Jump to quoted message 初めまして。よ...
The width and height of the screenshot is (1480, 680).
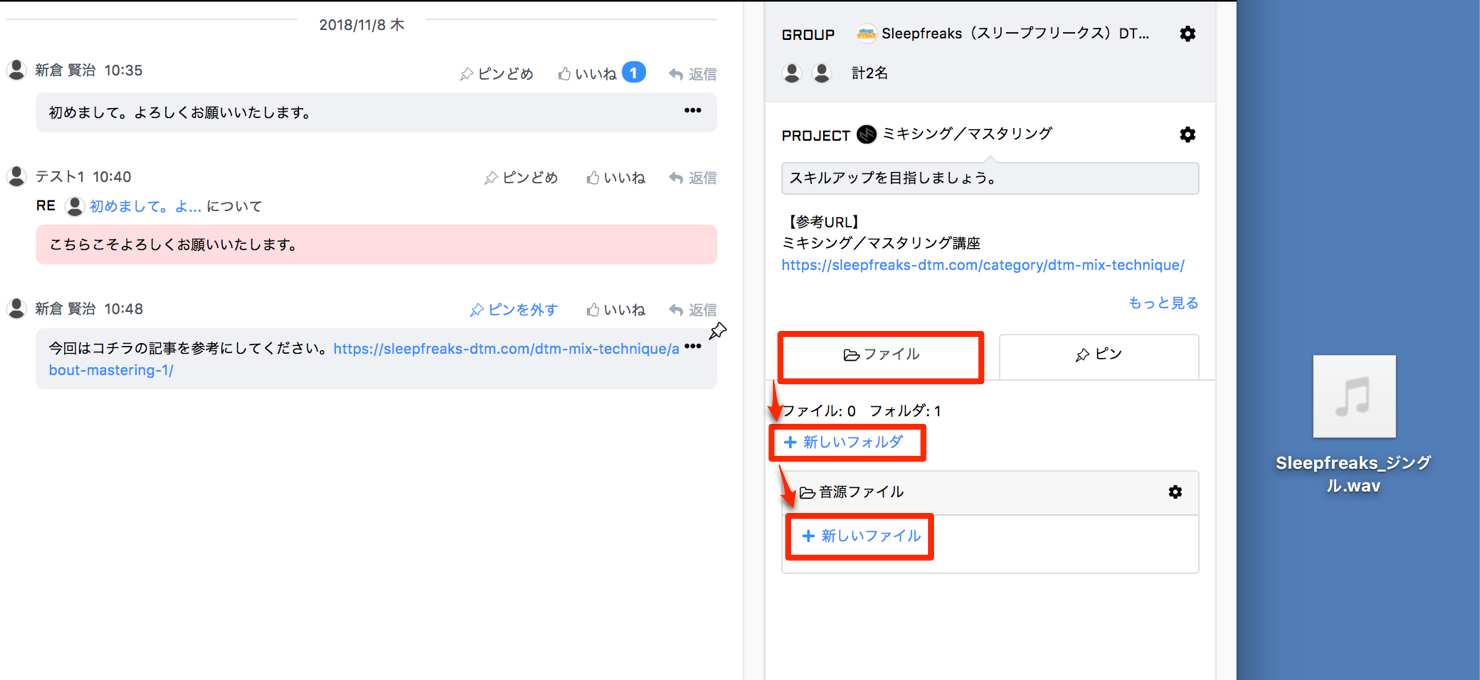(145, 206)
